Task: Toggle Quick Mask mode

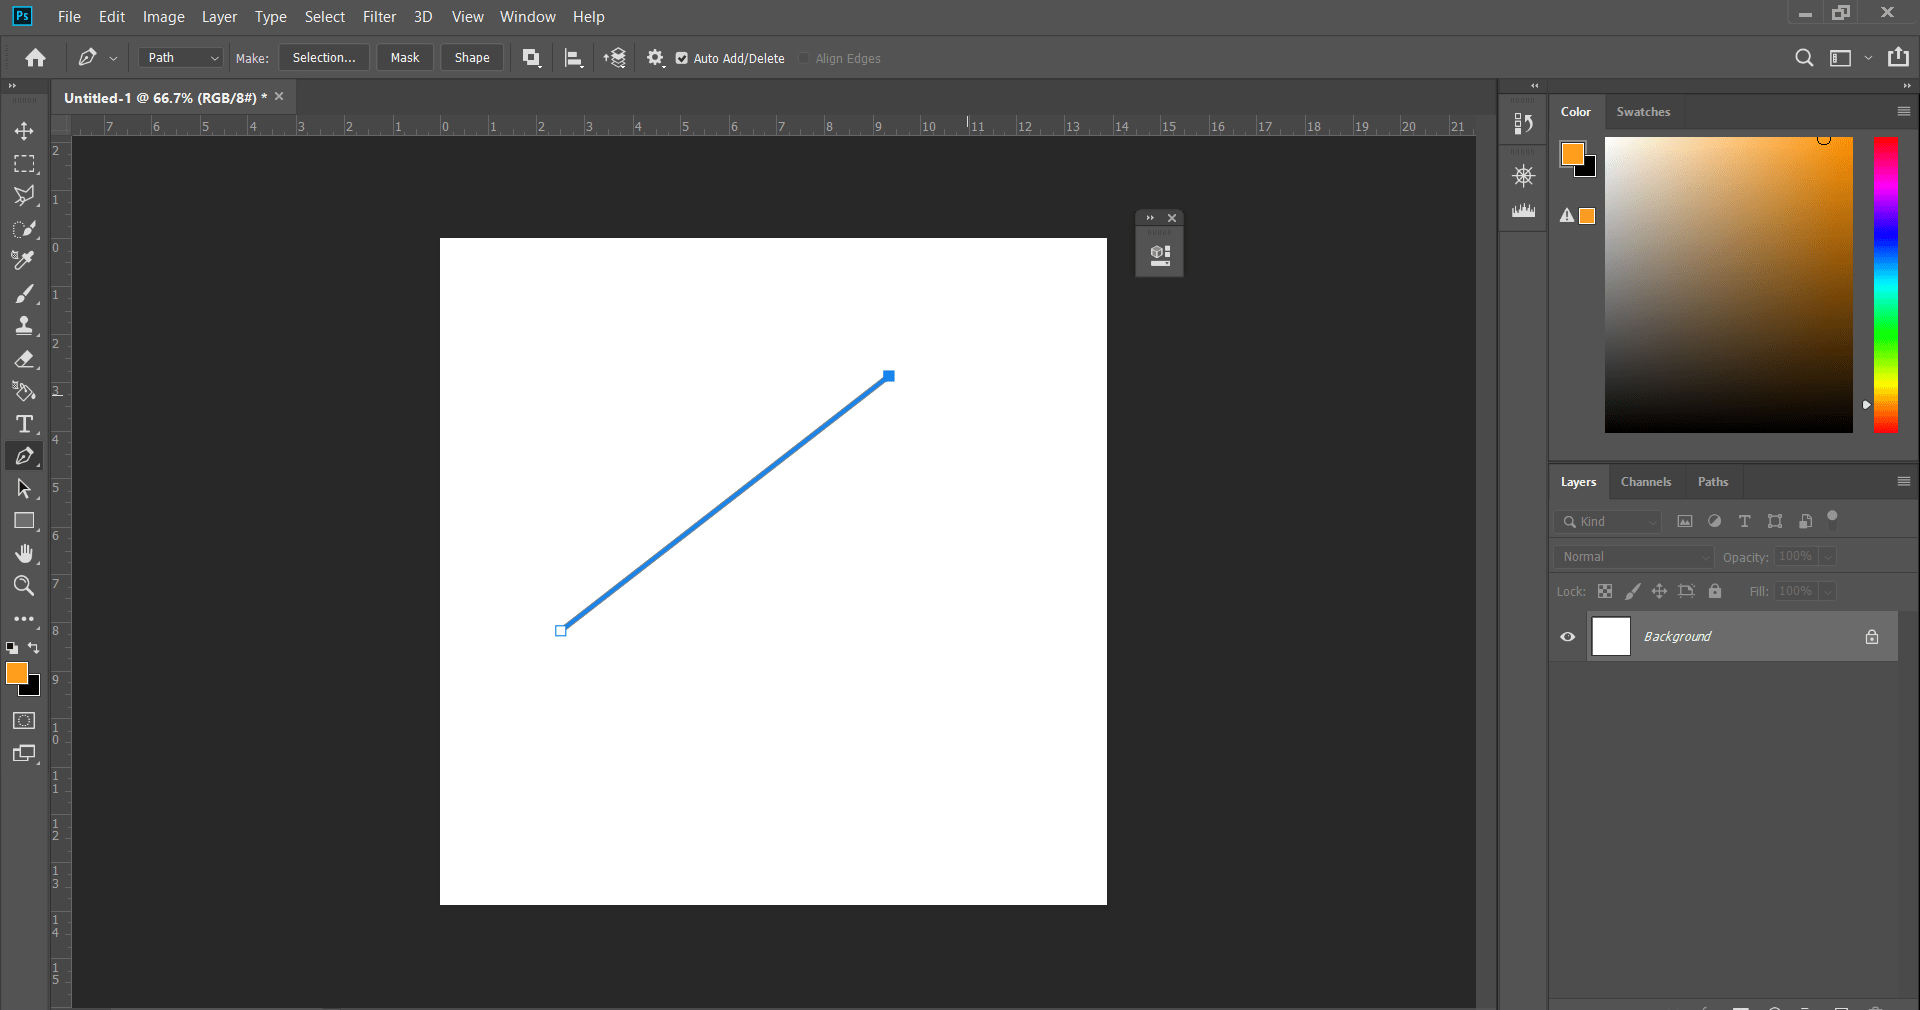Action: point(24,721)
